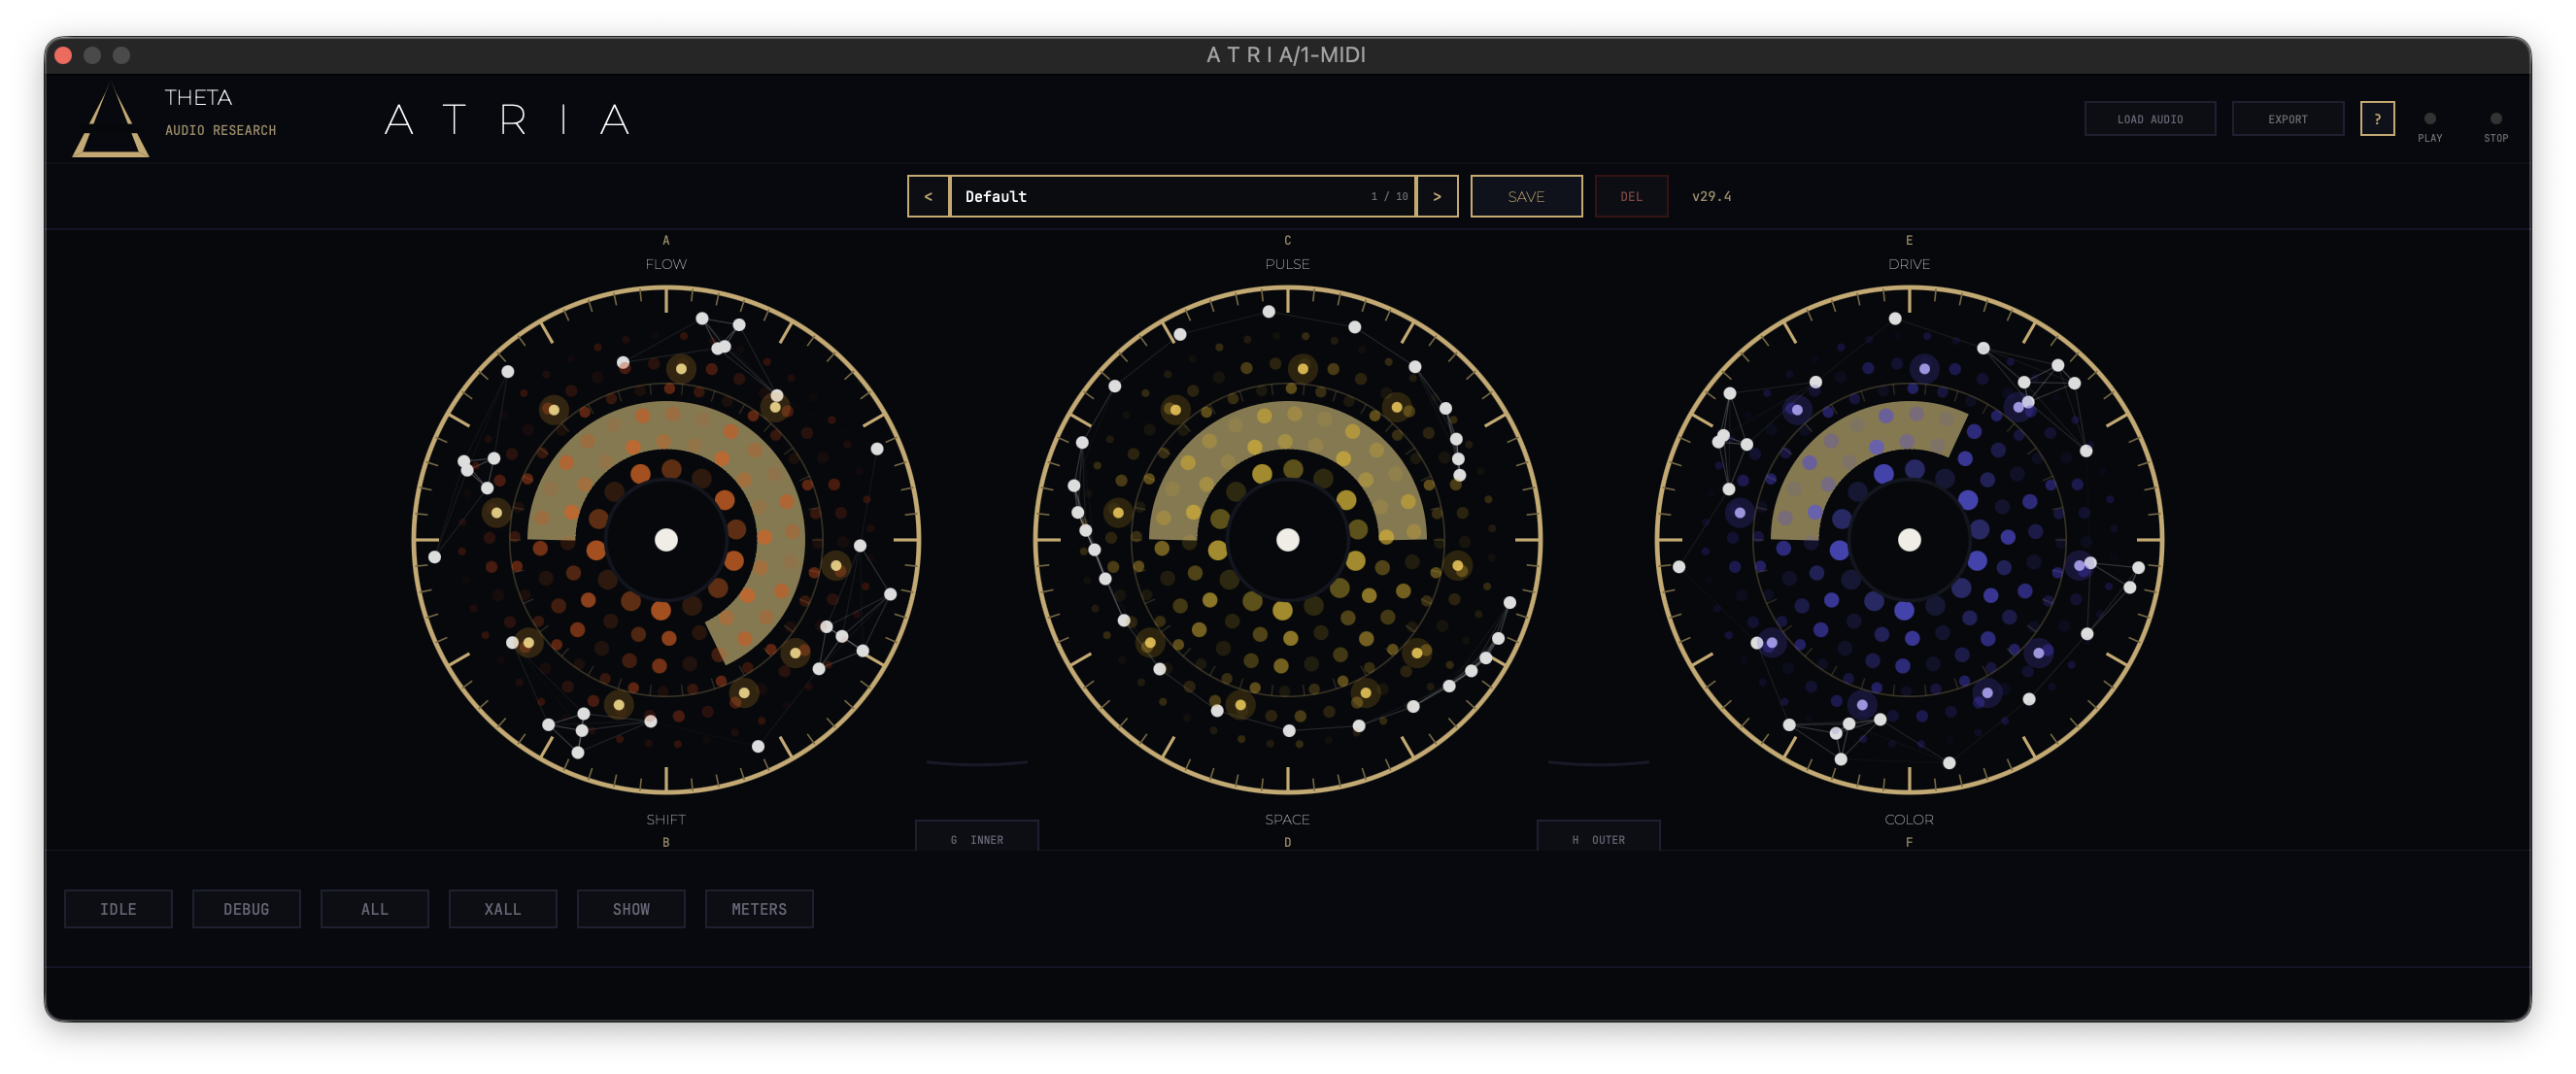Open the help question mark button

pos(2377,119)
